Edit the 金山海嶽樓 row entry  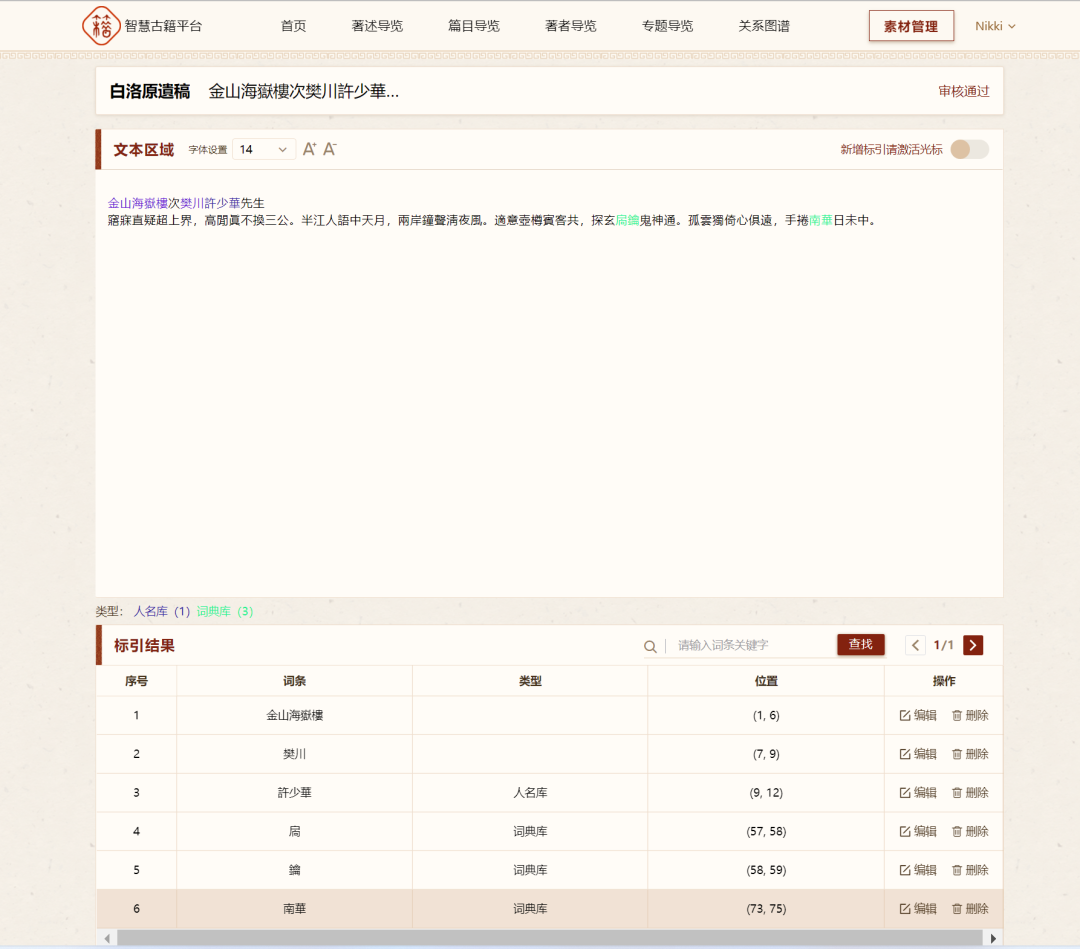coord(917,716)
